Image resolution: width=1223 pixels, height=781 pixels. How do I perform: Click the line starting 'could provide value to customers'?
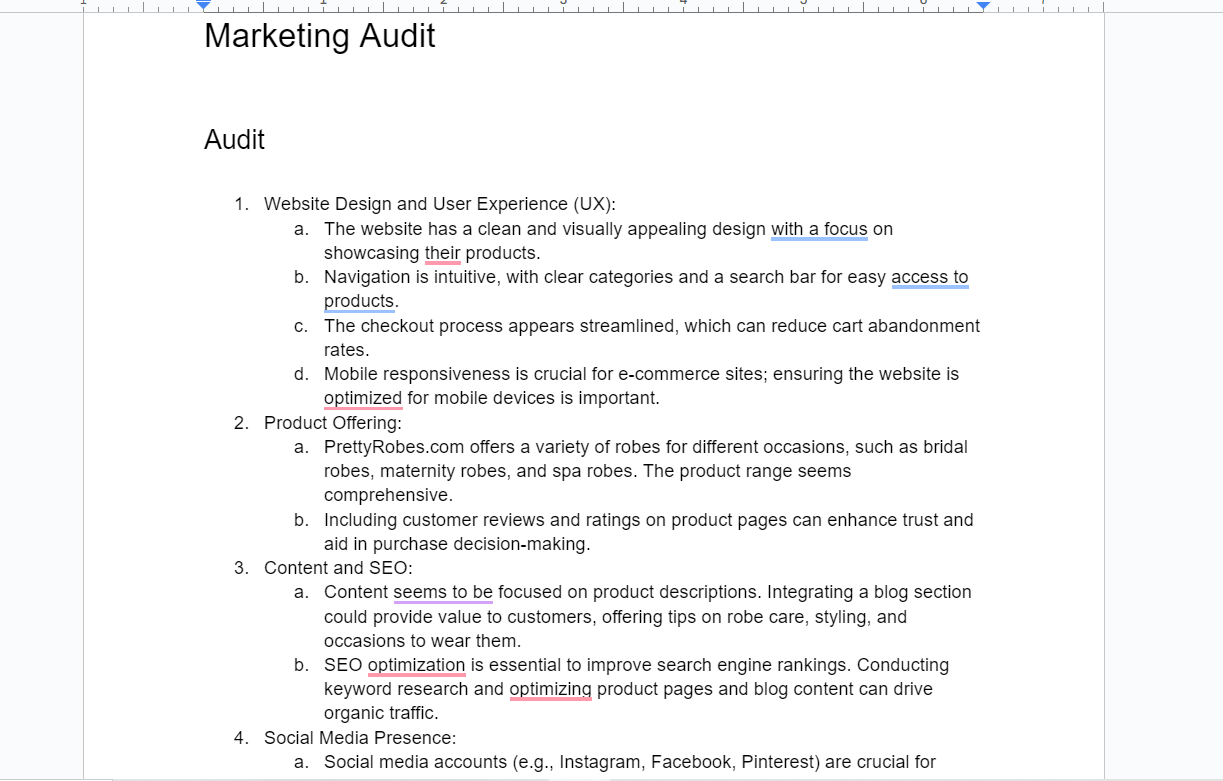coord(615,617)
